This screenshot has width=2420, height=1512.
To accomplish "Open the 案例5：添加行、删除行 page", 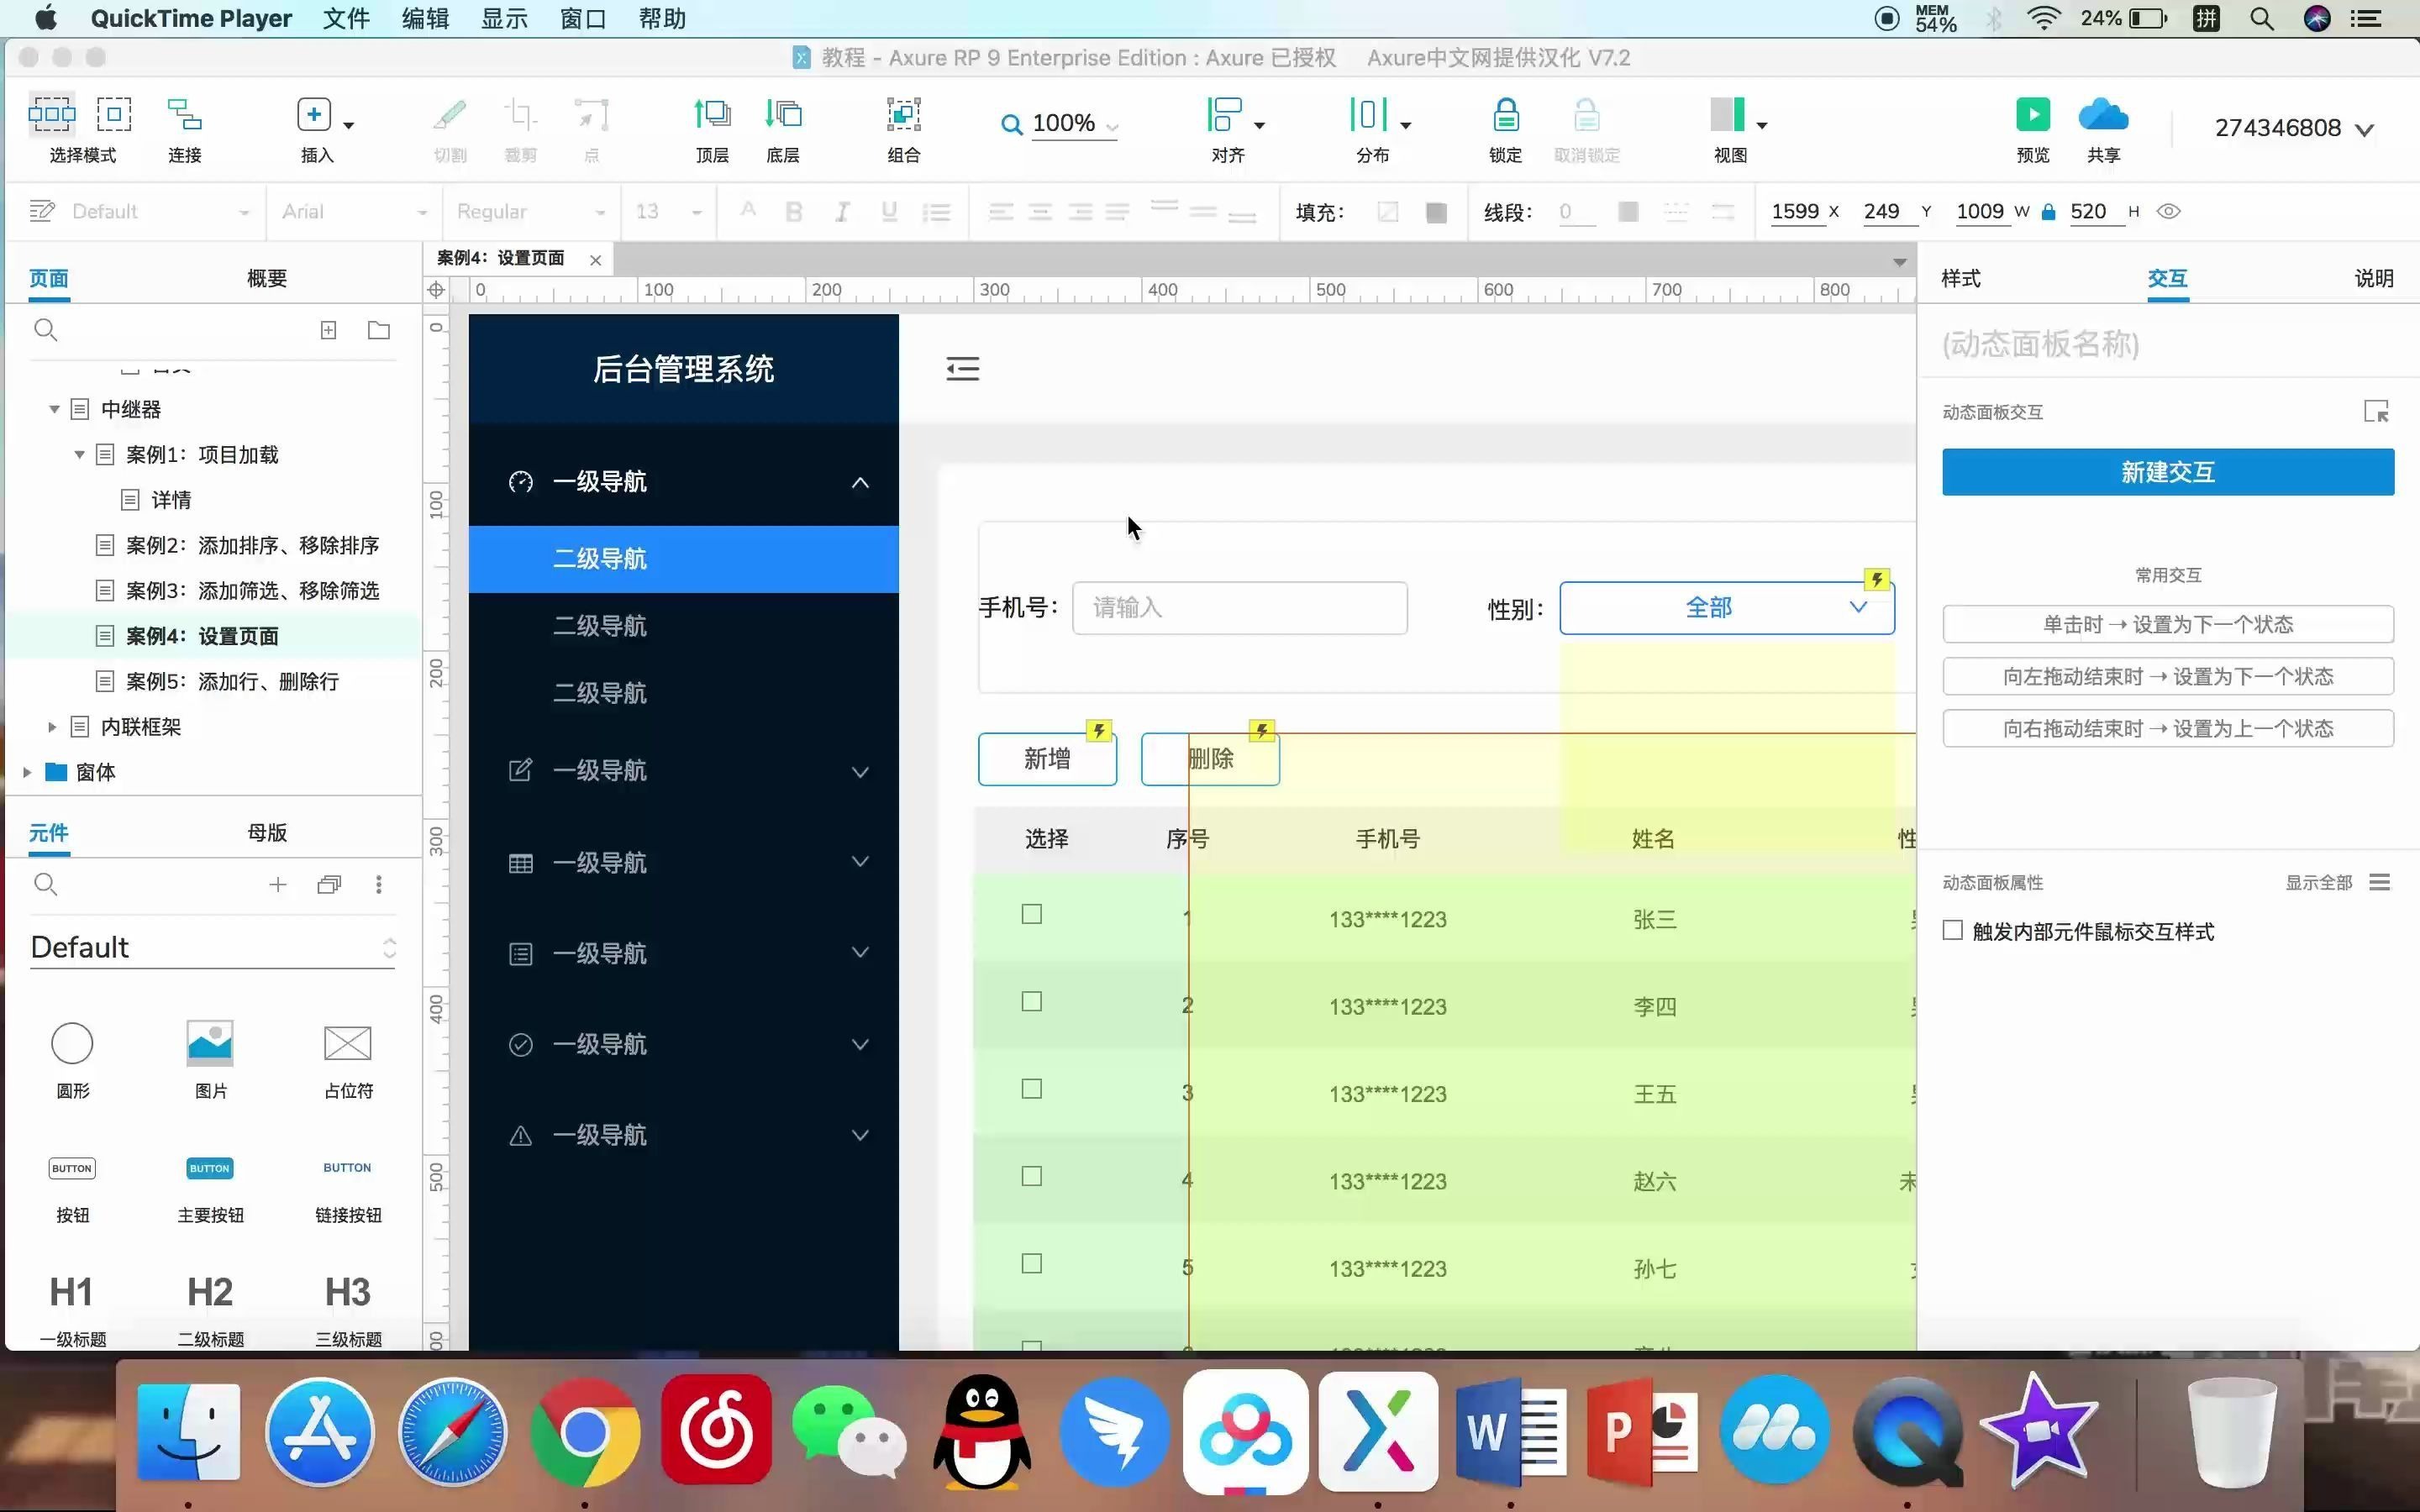I will coord(232,681).
